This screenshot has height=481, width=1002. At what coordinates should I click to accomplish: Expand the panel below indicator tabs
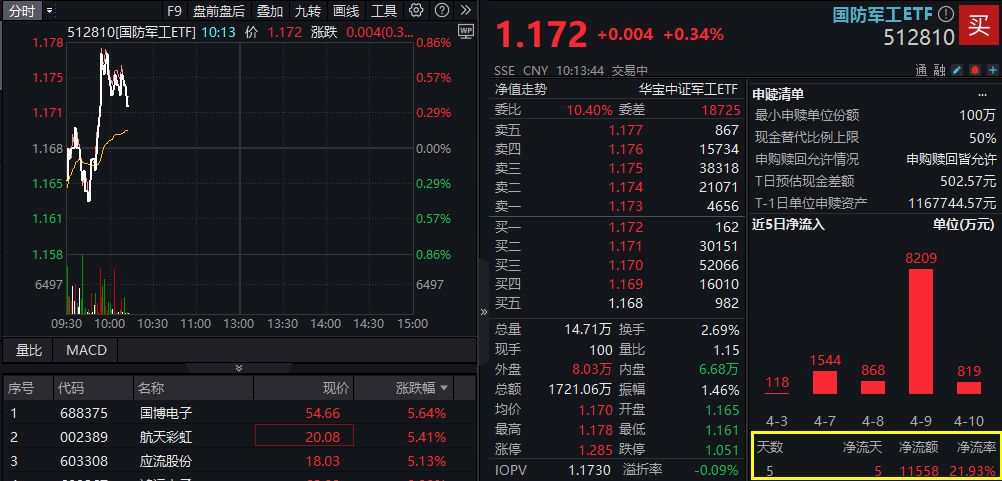pyautogui.click(x=238, y=368)
